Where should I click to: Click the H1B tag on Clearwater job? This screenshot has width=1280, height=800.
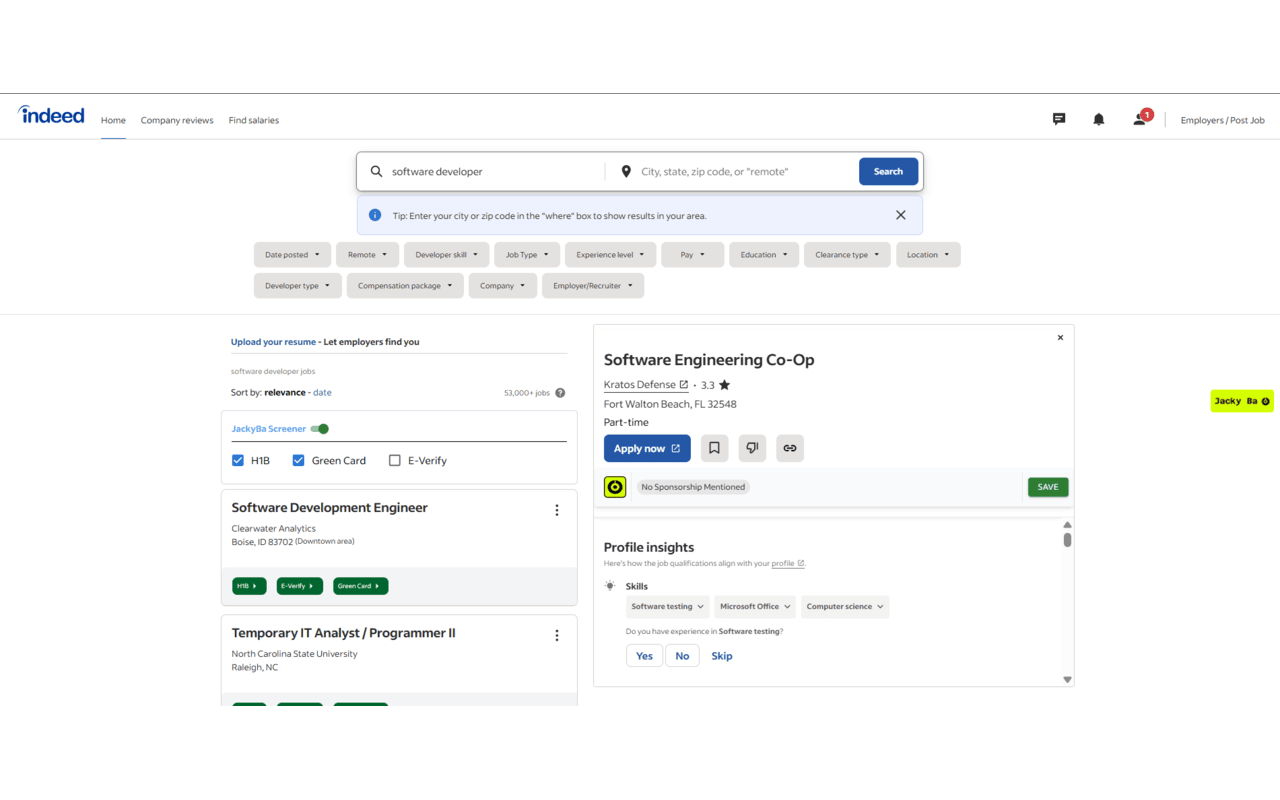pos(249,586)
